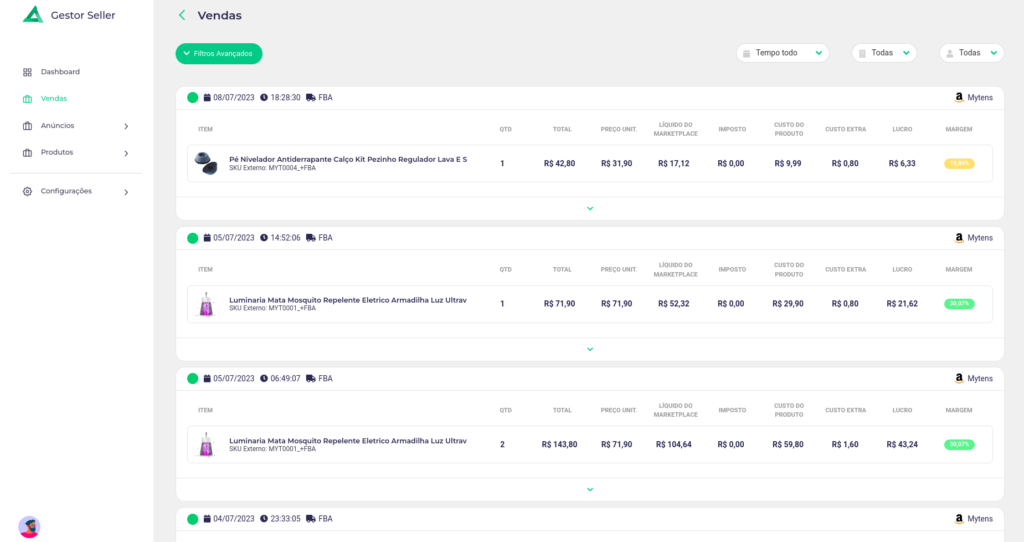The image size is (1024, 542).
Task: Go to the Dashboard menu item
Action: click(x=60, y=72)
